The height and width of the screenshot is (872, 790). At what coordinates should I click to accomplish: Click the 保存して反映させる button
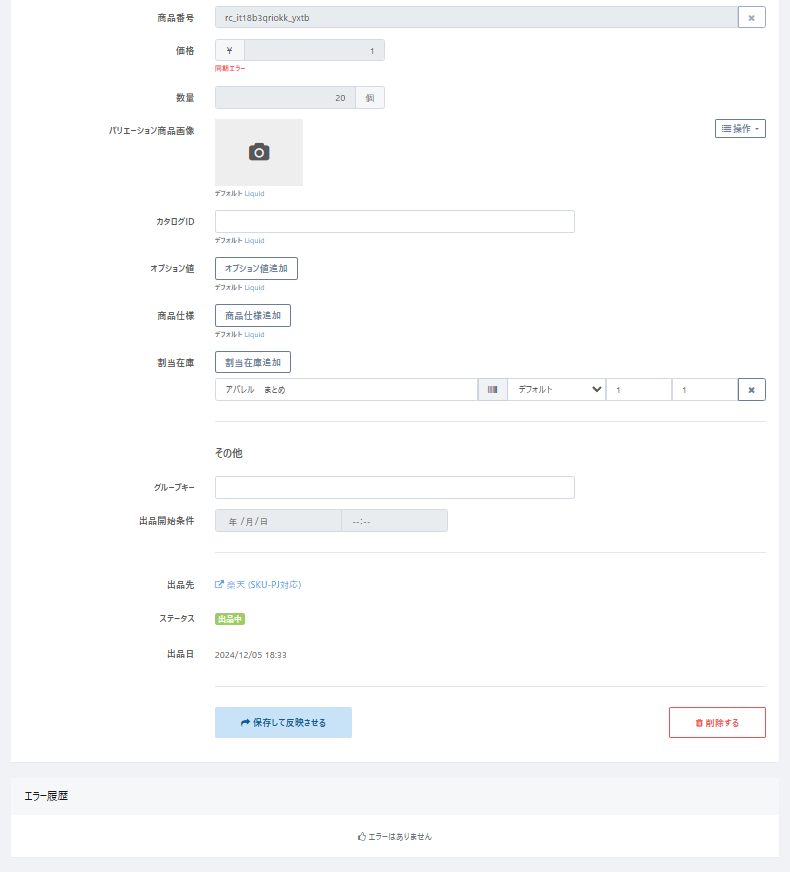pos(283,722)
